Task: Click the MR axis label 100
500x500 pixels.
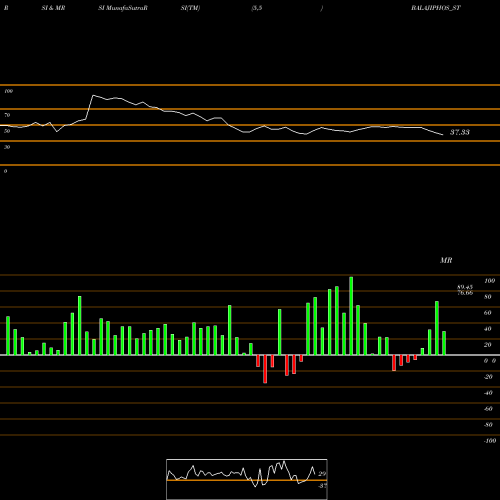Action: (489, 281)
